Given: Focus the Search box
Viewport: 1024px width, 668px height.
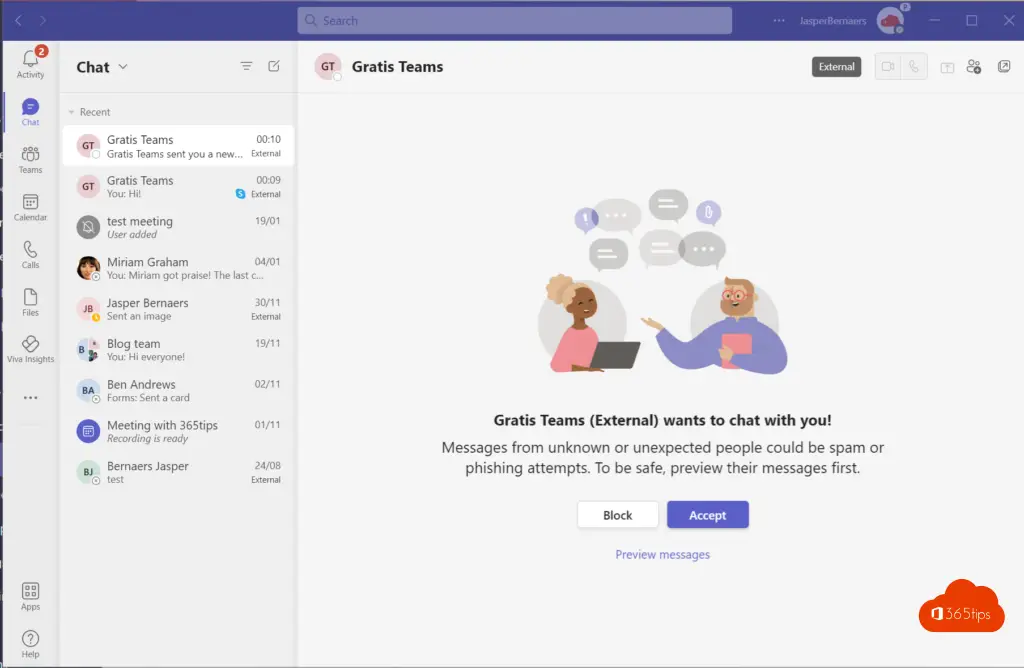Looking at the screenshot, I should (515, 20).
